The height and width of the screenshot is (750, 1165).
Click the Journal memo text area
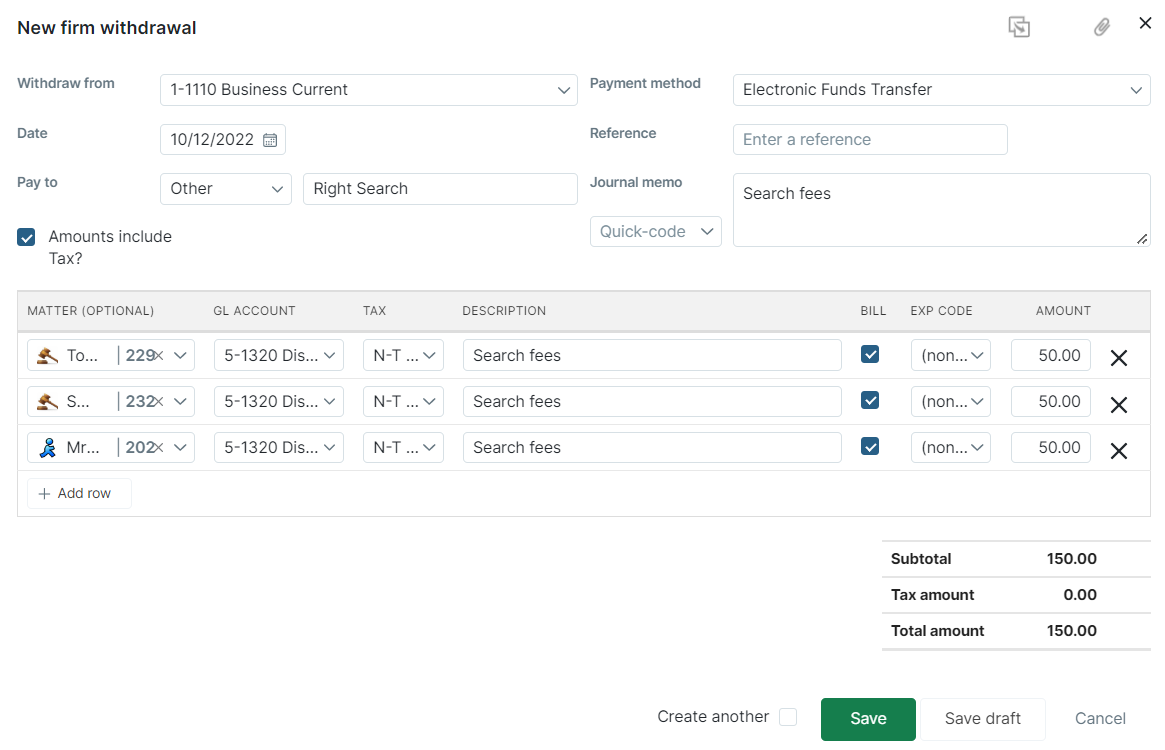(941, 210)
